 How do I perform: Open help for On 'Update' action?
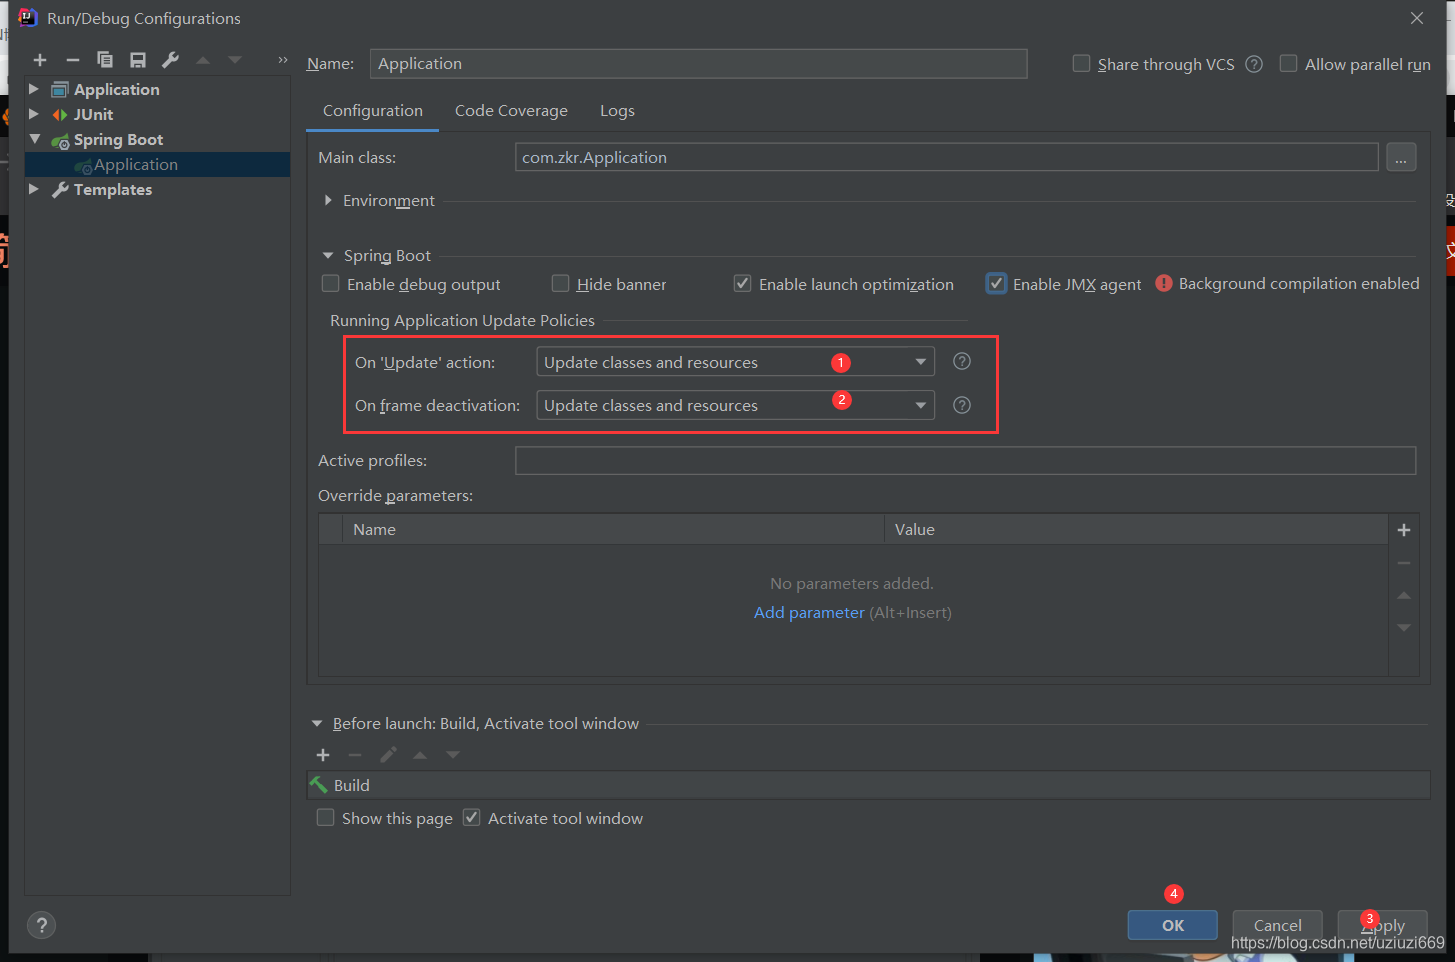[962, 361]
